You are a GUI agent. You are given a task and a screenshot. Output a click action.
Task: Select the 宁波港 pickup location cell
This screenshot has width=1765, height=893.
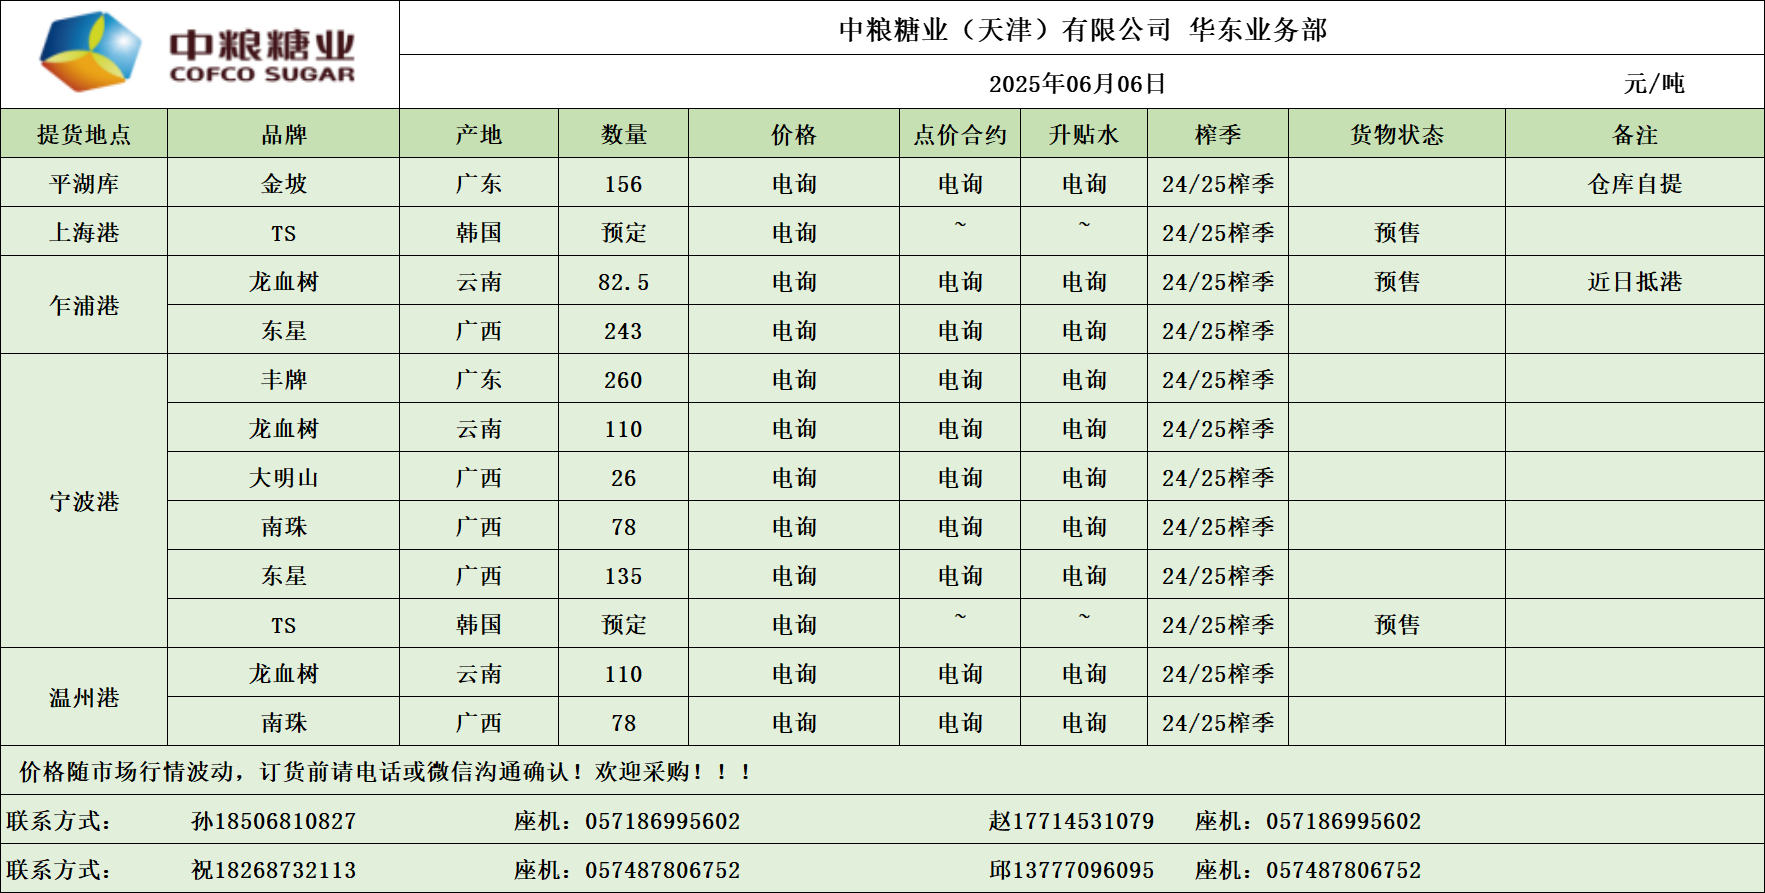[x=84, y=501]
